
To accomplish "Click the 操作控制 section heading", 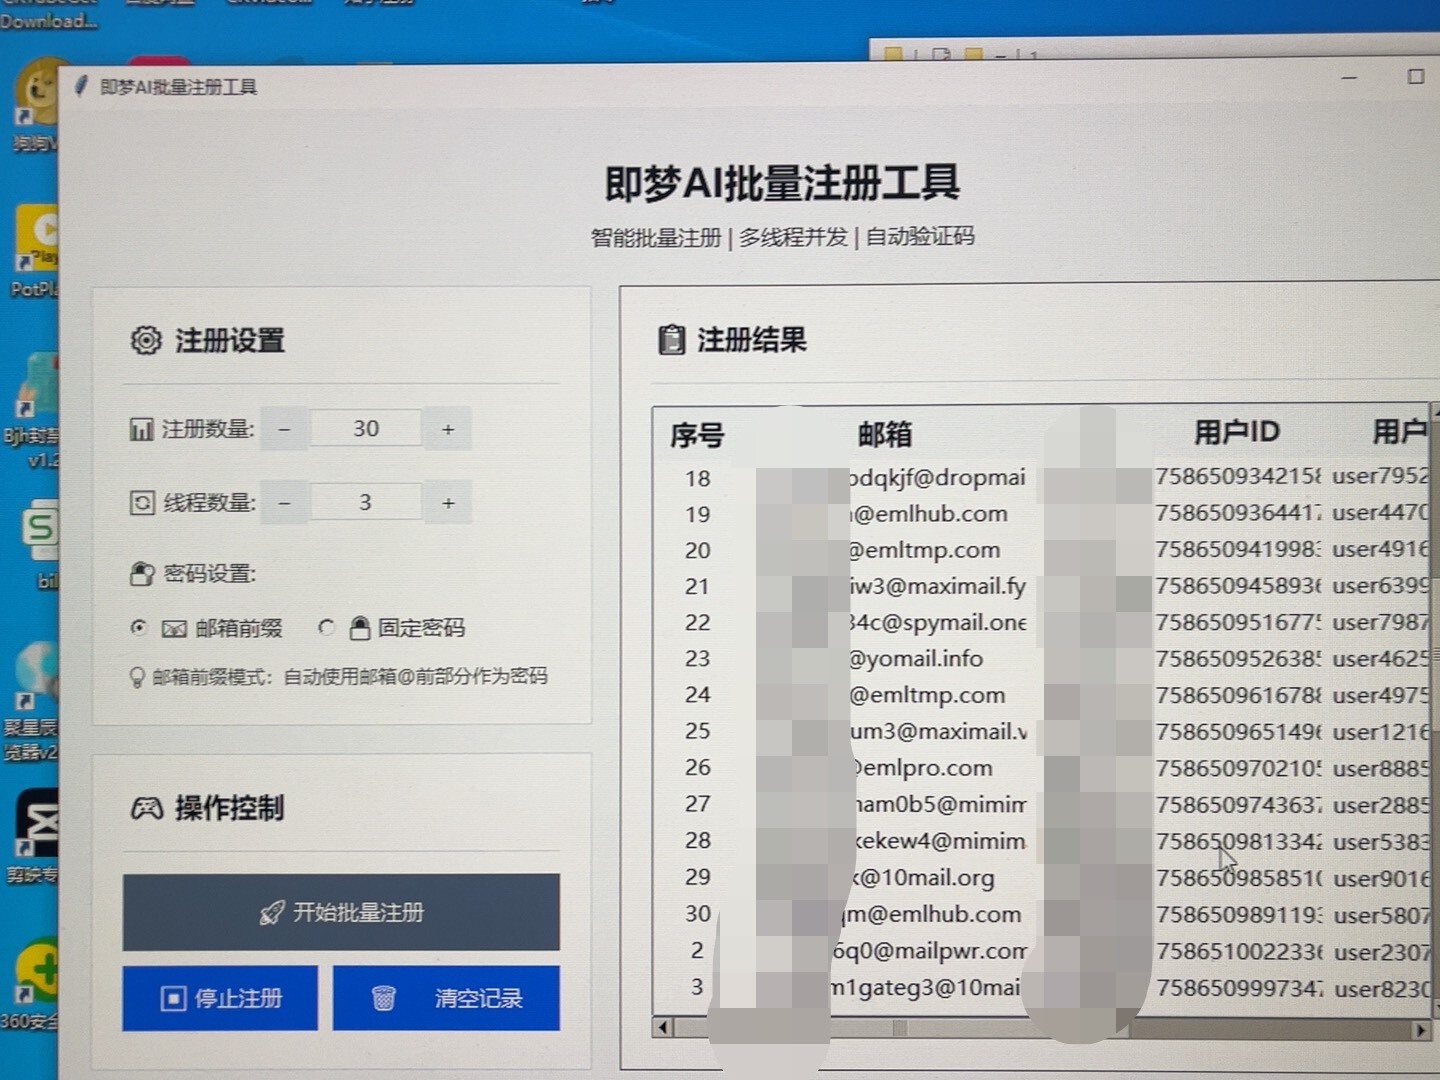I will 230,808.
